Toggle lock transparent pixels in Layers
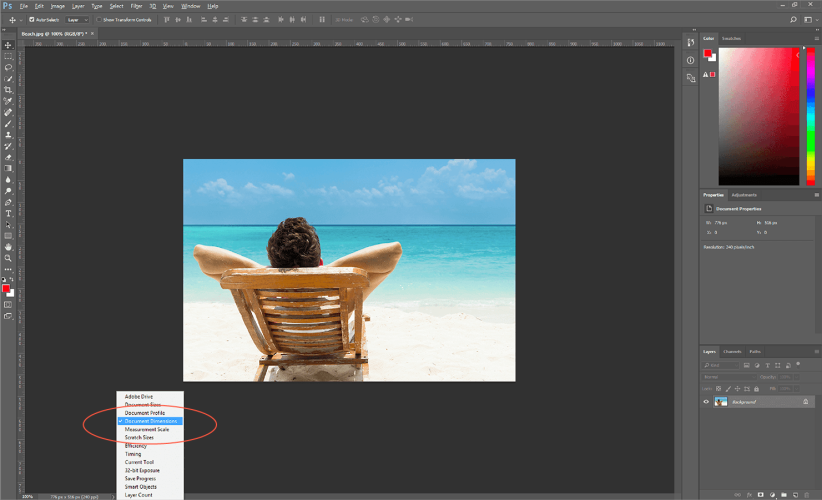Screen dimensions: 822x500 718,389
